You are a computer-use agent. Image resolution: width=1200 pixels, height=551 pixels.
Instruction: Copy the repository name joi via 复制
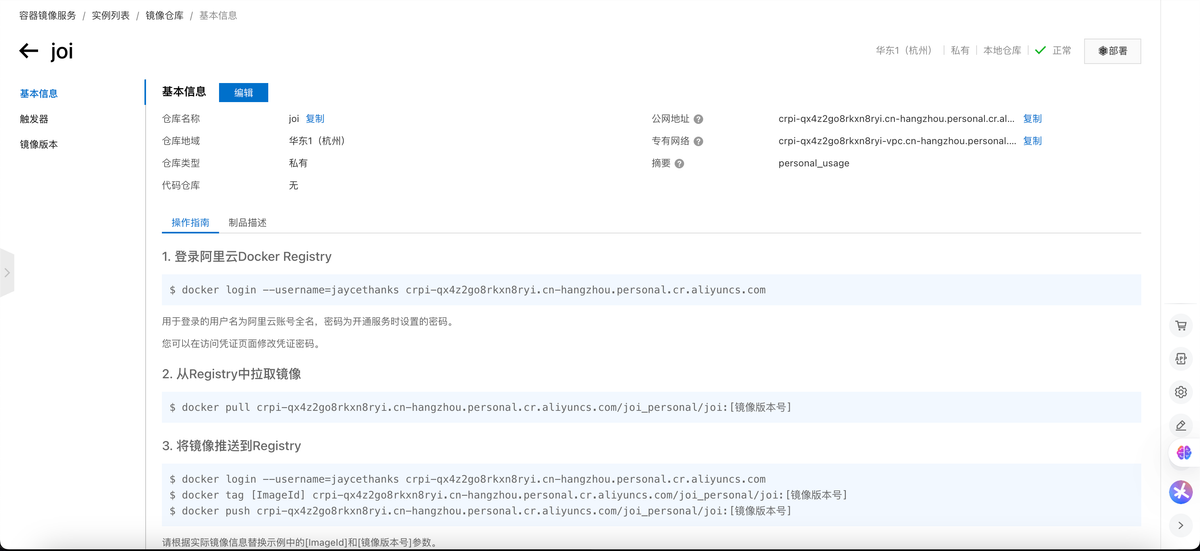[x=314, y=119]
